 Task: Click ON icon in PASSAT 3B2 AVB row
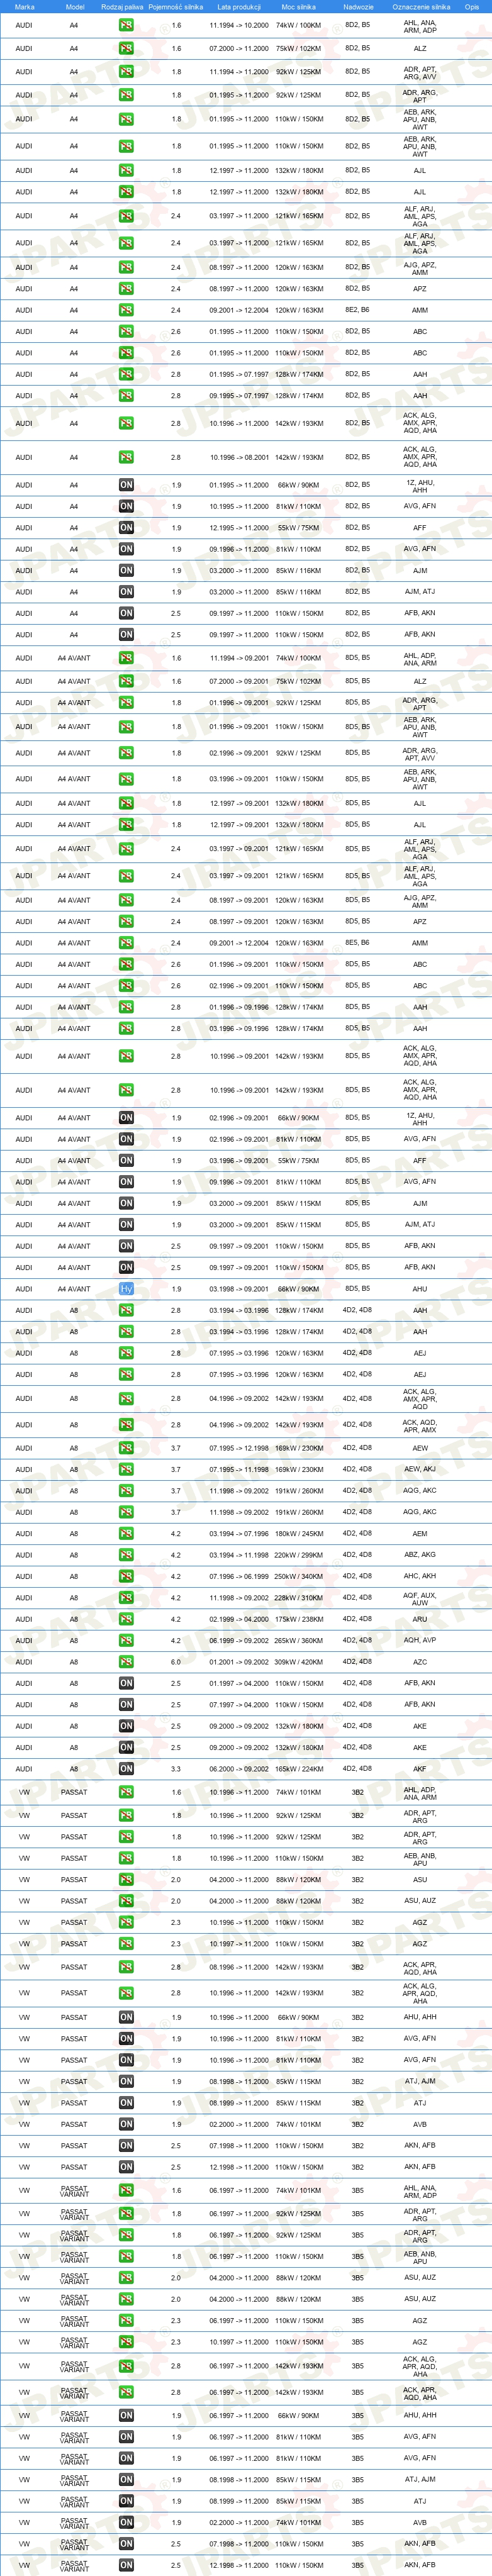click(126, 2125)
